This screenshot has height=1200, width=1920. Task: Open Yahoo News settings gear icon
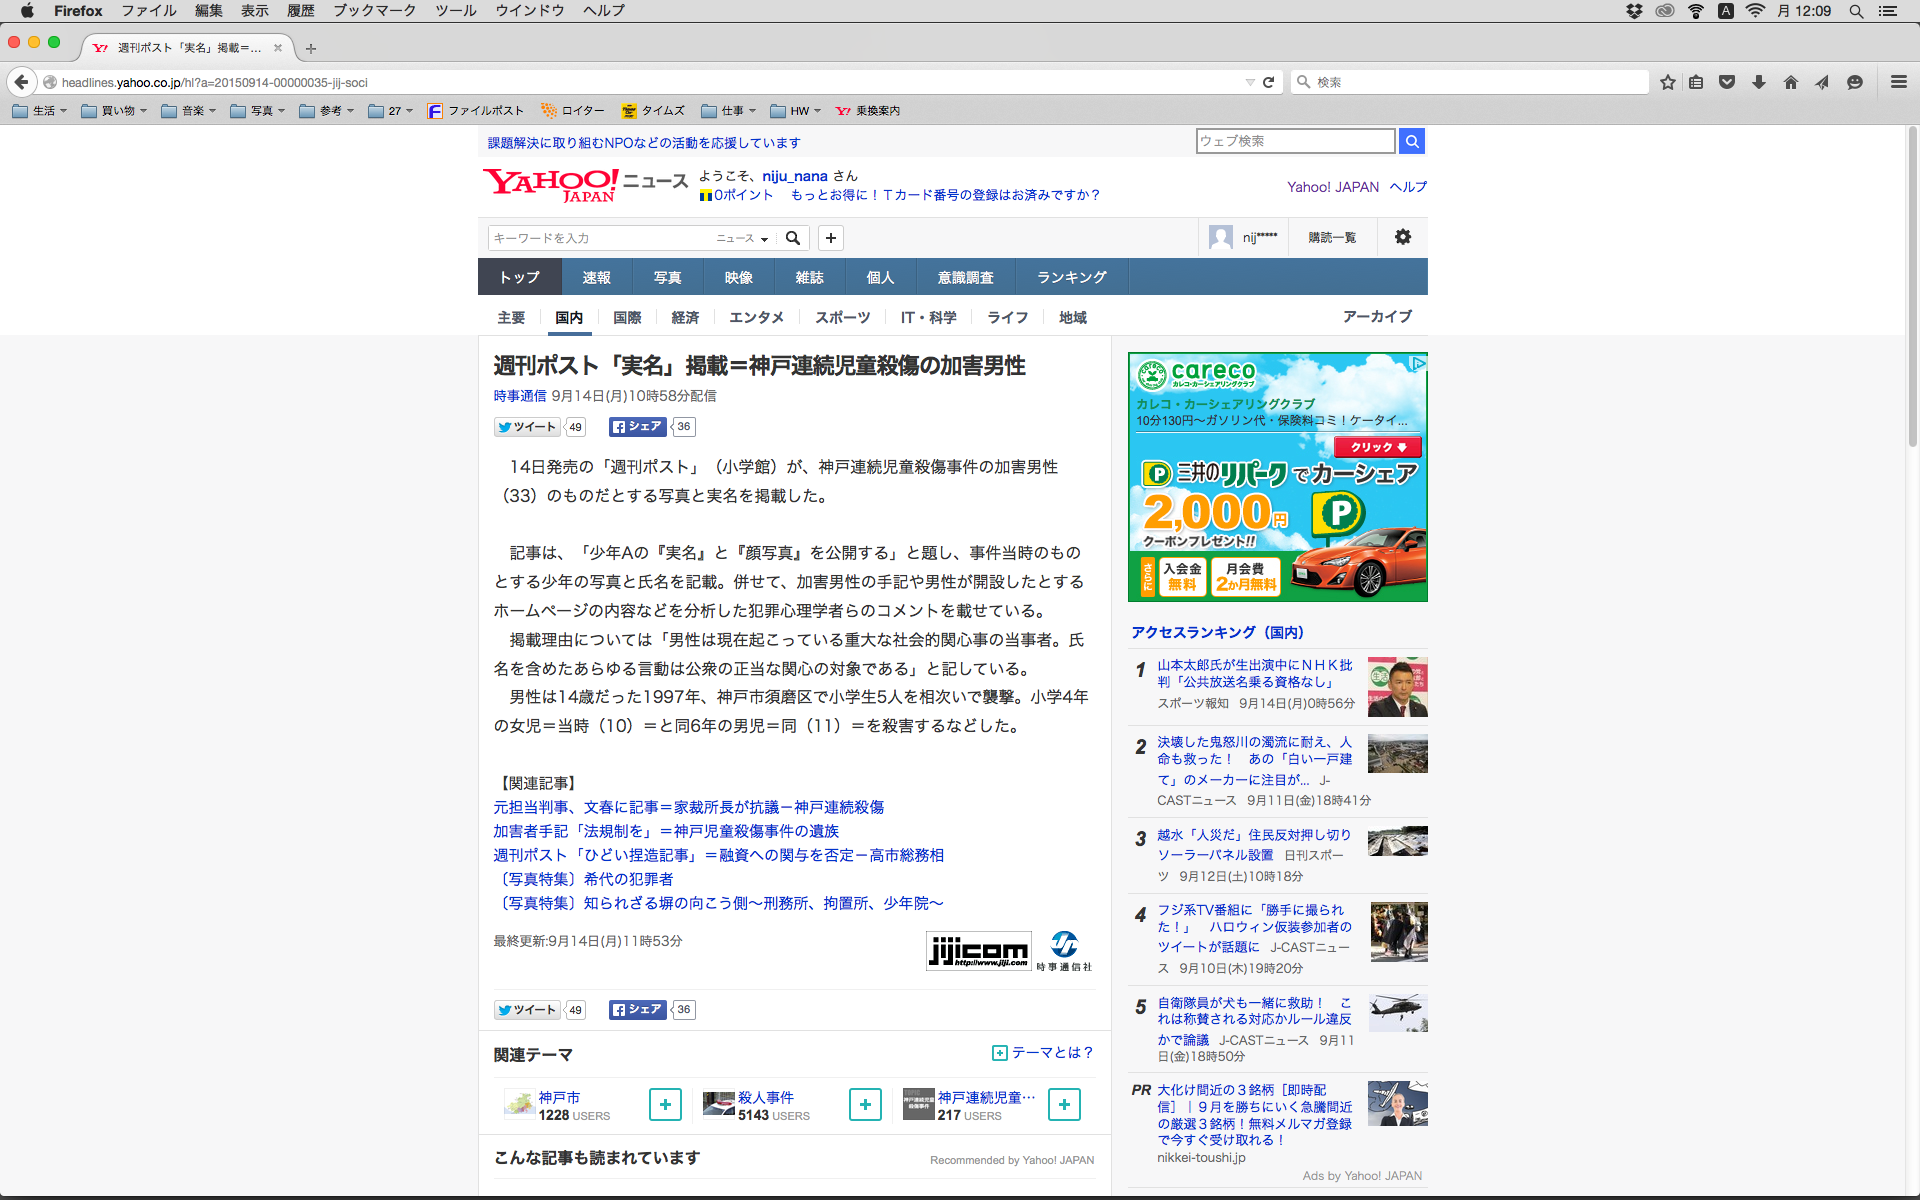pyautogui.click(x=1402, y=237)
